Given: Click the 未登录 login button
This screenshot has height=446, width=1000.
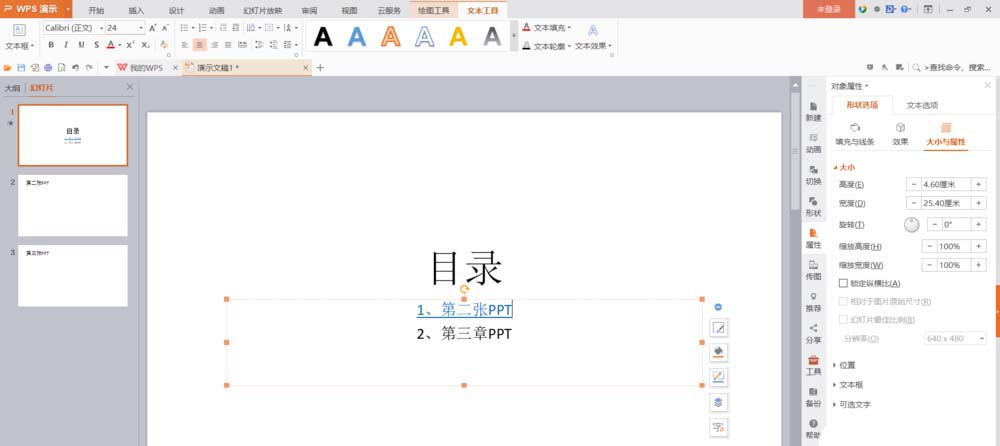Looking at the screenshot, I should point(828,10).
